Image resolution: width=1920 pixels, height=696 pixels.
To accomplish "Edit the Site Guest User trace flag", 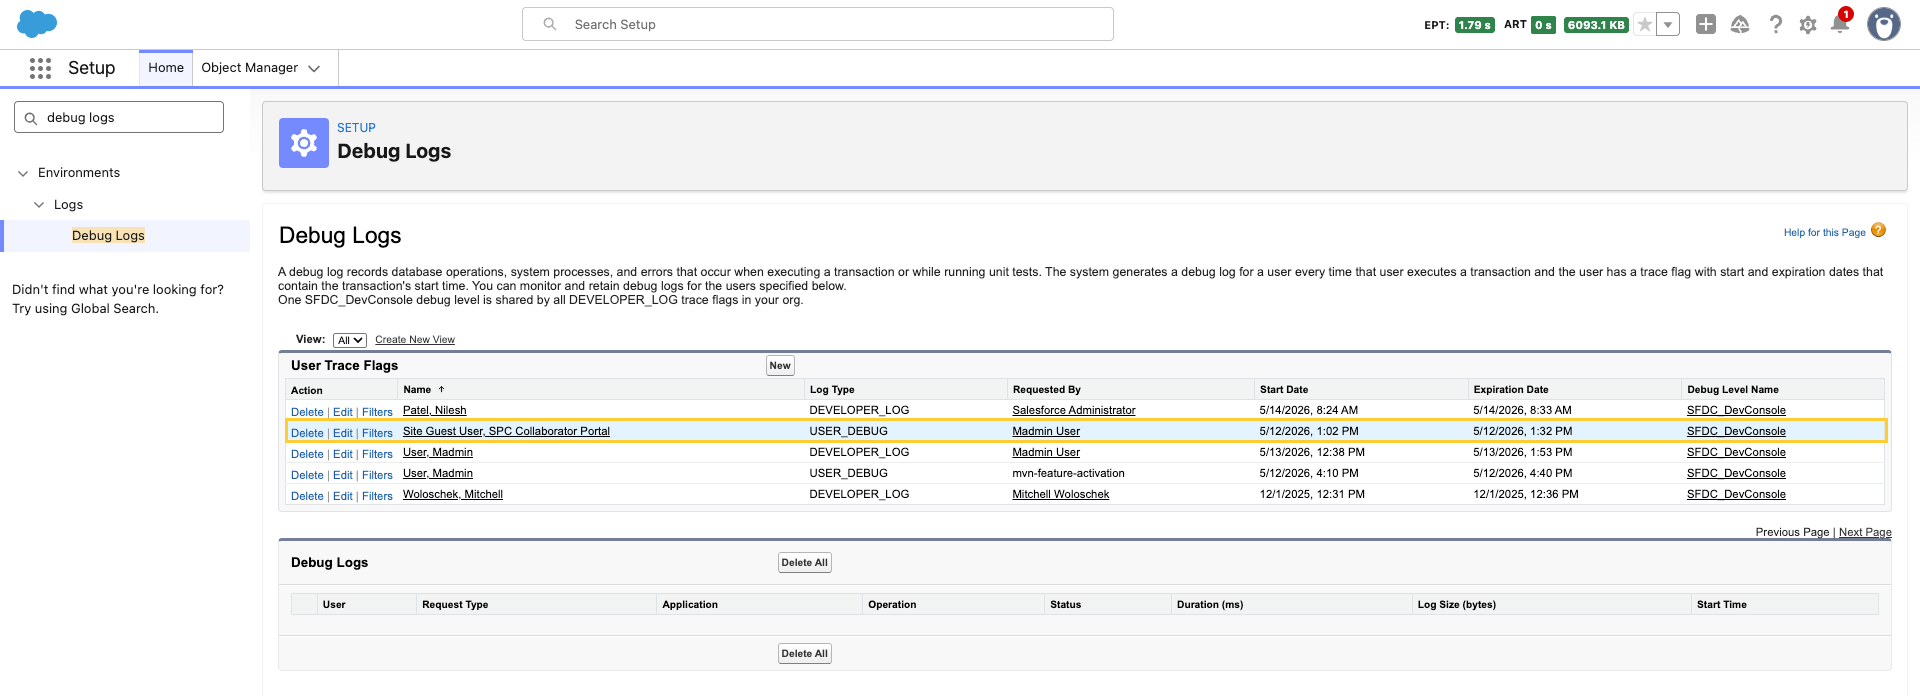I will [x=343, y=433].
